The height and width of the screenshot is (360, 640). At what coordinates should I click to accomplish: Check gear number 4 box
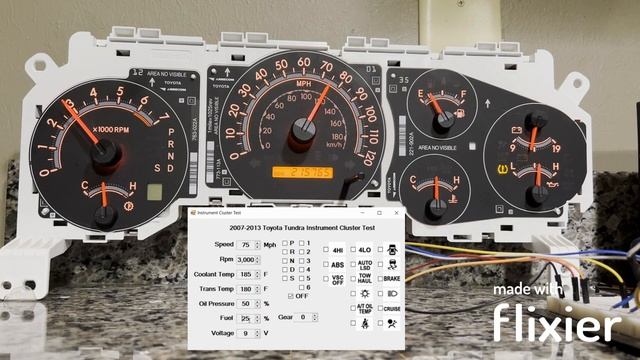coord(302,269)
